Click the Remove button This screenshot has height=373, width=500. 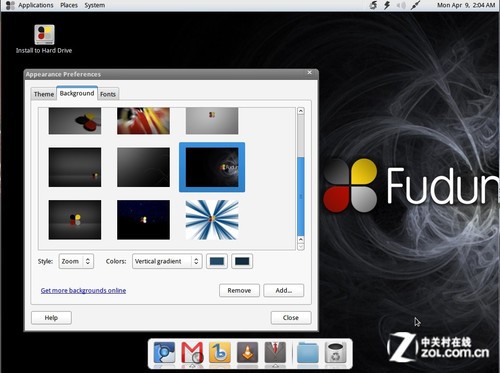point(239,290)
